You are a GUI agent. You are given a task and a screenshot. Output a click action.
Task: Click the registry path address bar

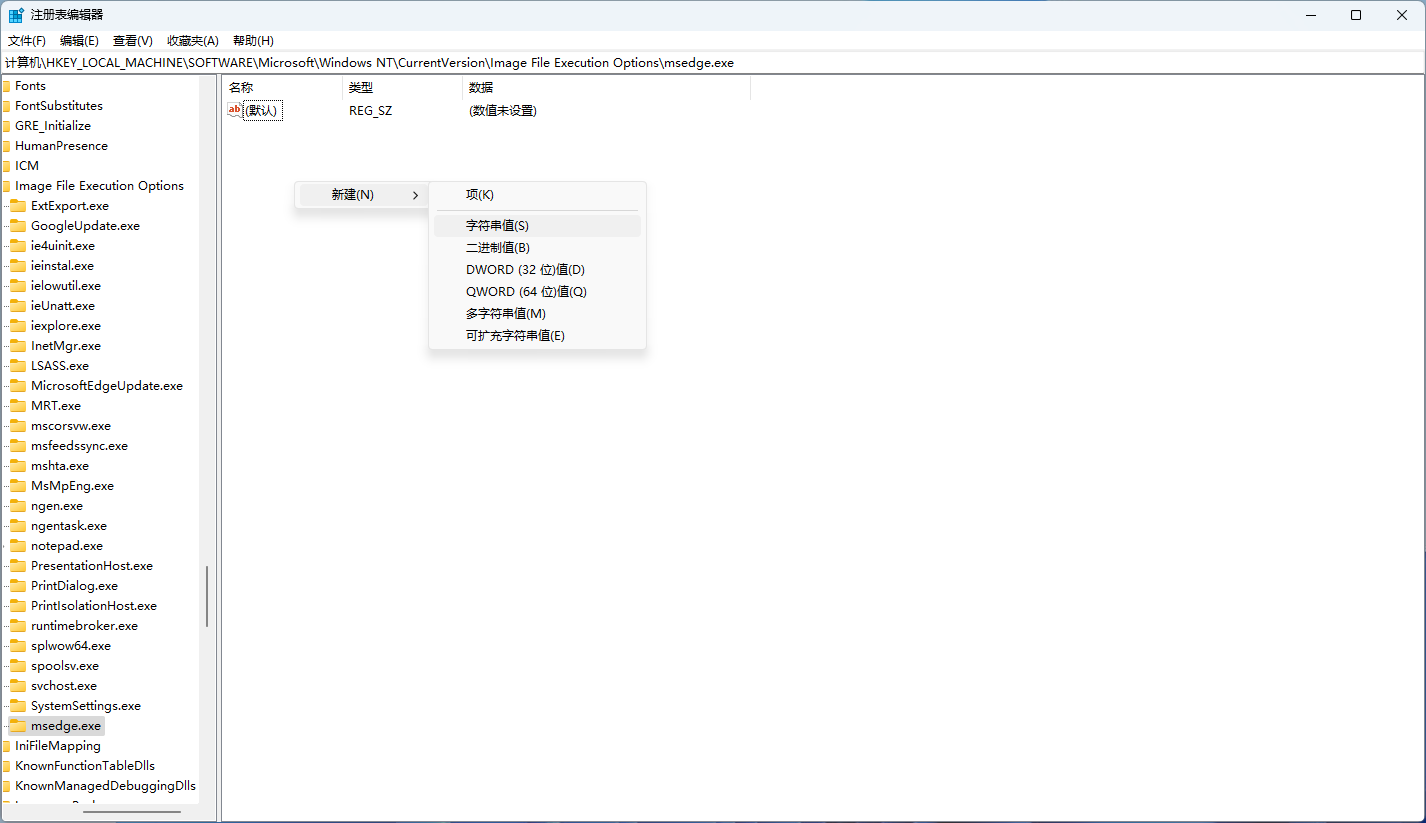pos(712,62)
